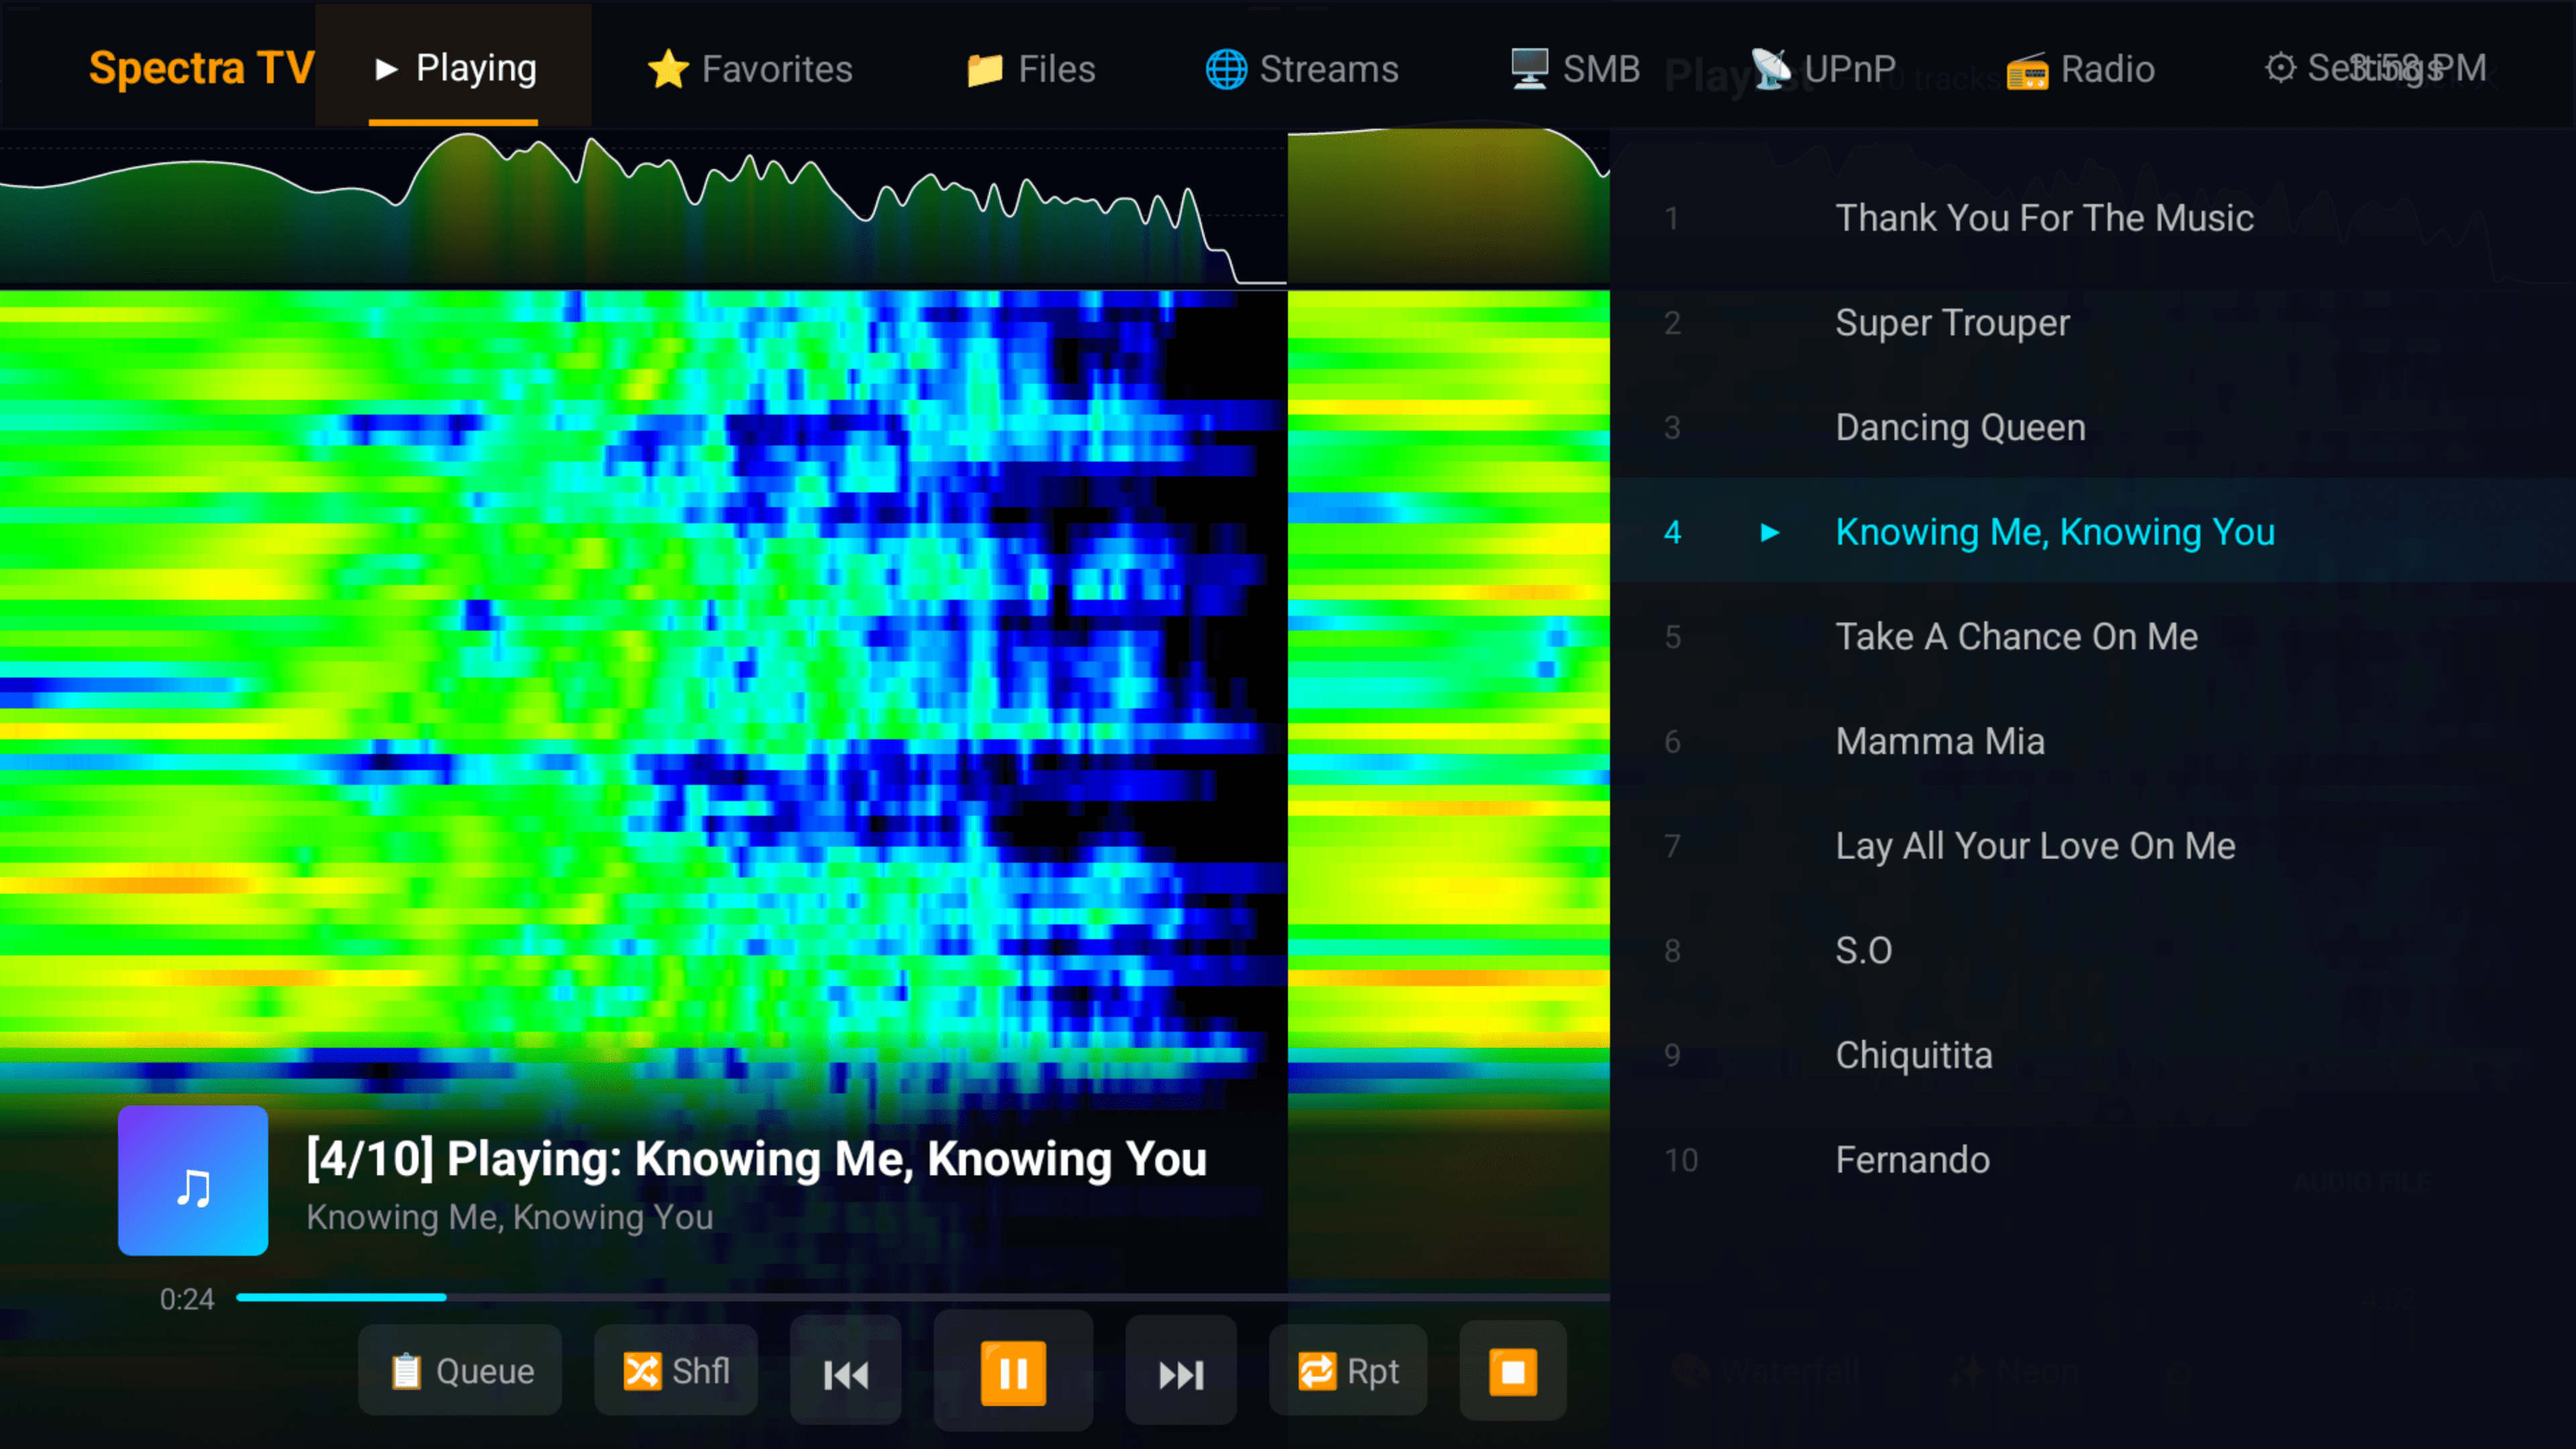The image size is (2576, 1449).
Task: Click the music note album art thumbnail
Action: pos(193,1180)
